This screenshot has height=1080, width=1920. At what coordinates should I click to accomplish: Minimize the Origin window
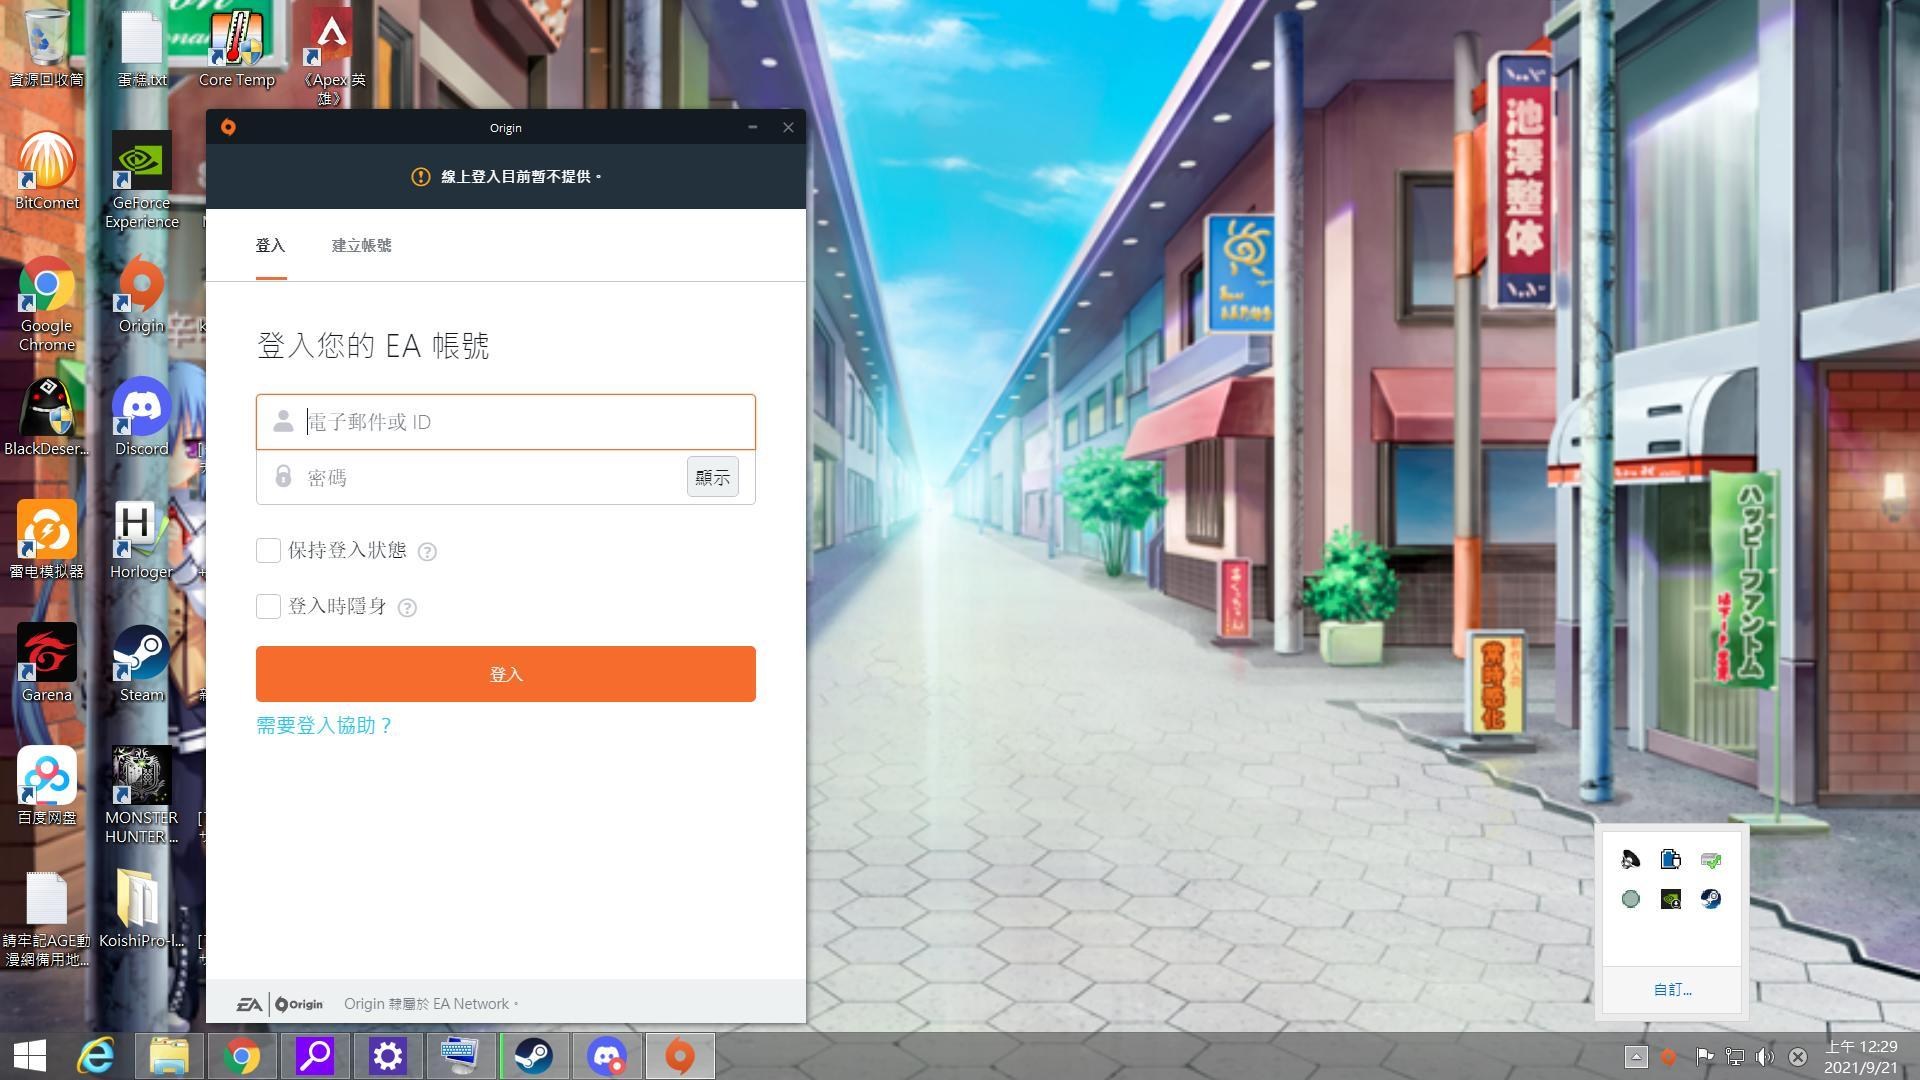tap(753, 127)
